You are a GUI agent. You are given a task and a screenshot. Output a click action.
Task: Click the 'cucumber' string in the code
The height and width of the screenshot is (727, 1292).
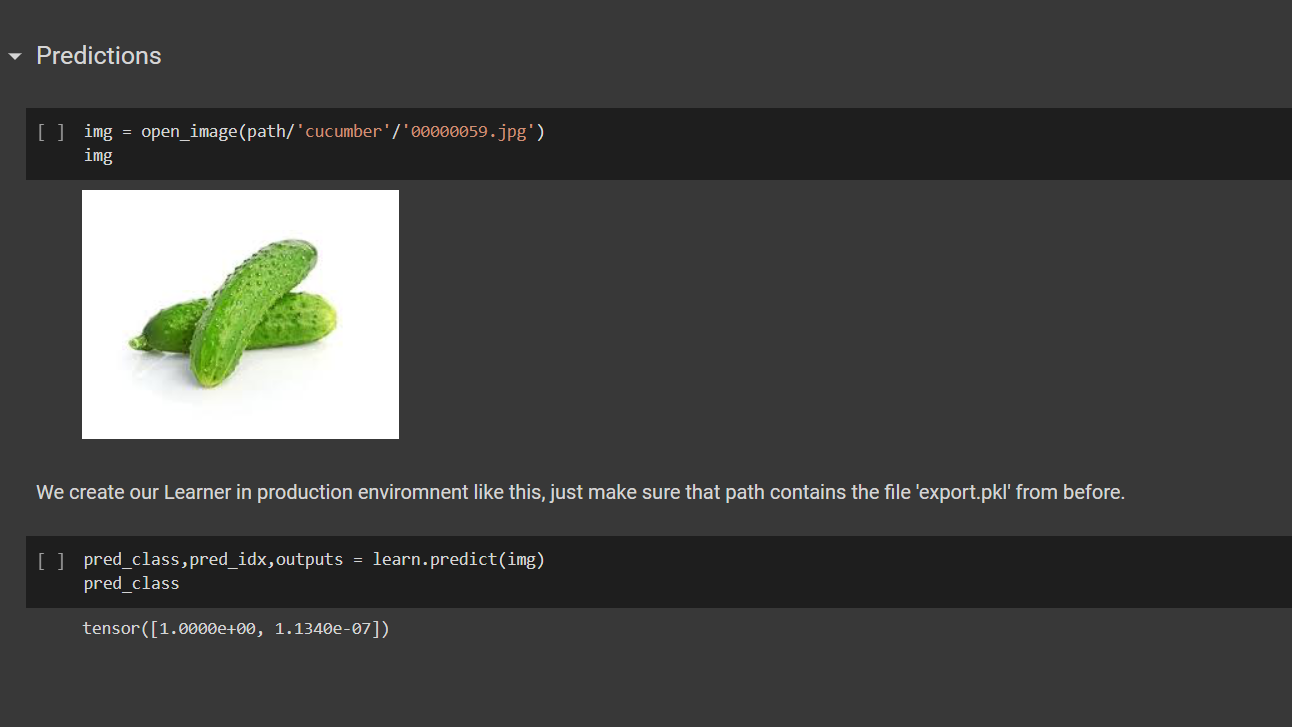pos(346,131)
